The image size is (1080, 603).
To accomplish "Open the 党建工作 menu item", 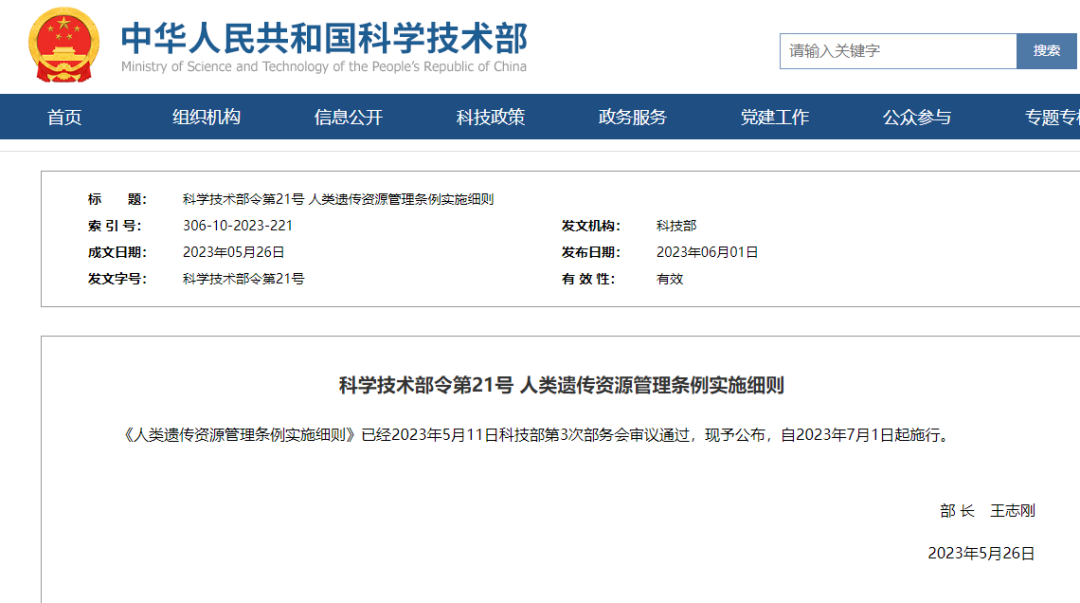I will pos(775,117).
